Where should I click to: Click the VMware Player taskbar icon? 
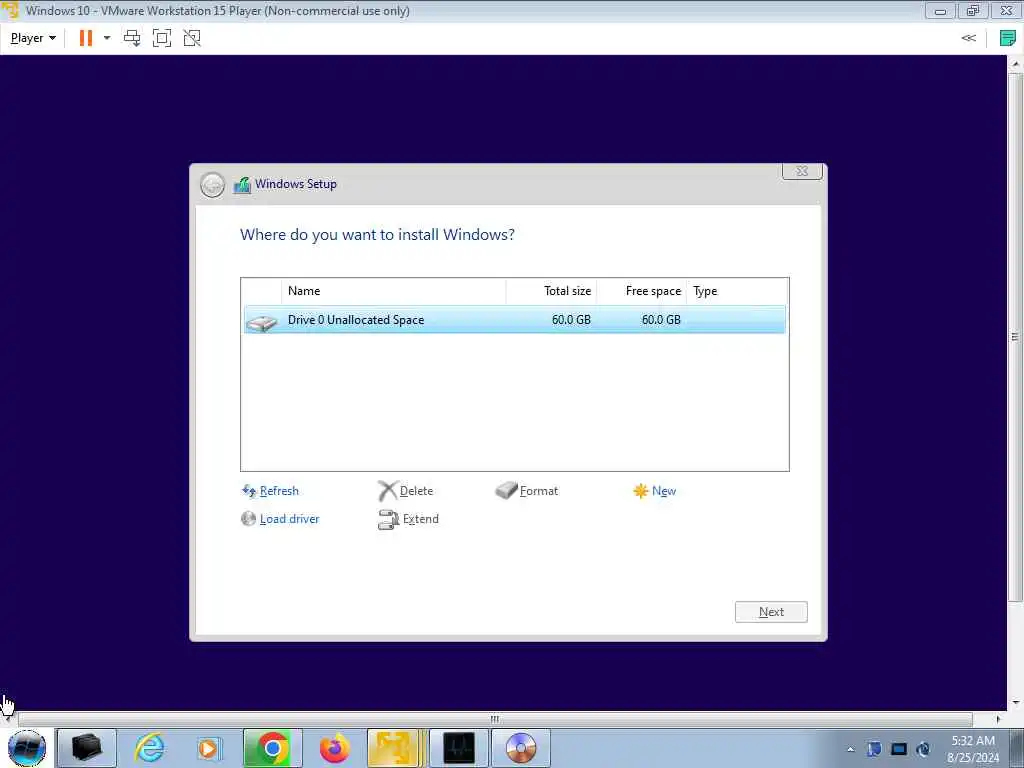click(394, 748)
